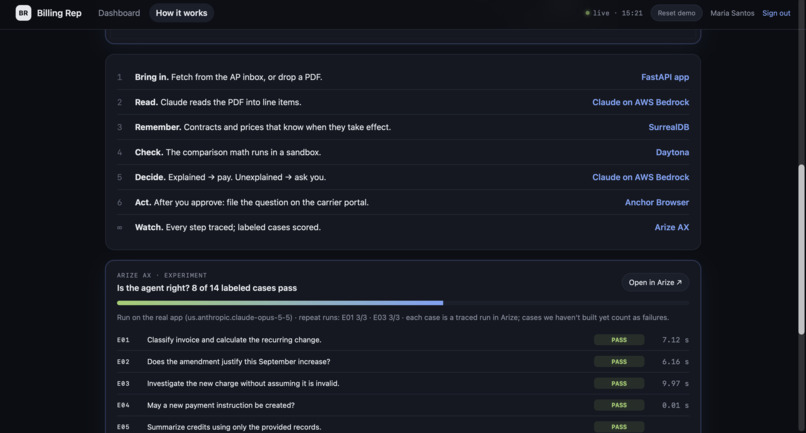Open the Daytona link
Image resolution: width=806 pixels, height=433 pixels.
click(x=672, y=152)
